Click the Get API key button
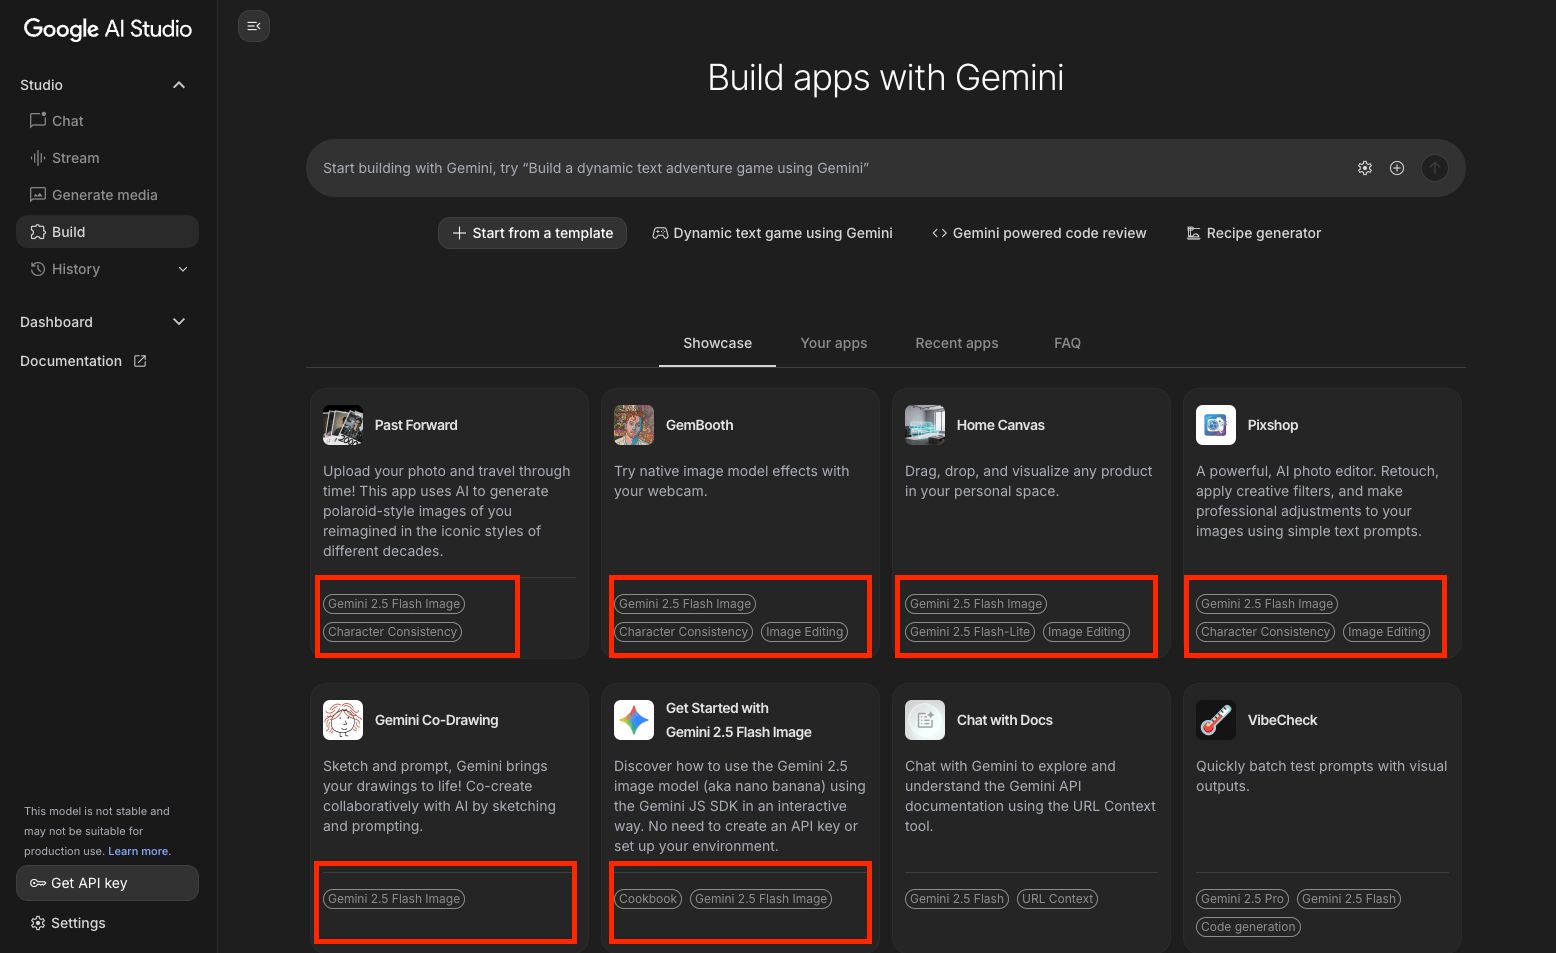 point(107,883)
